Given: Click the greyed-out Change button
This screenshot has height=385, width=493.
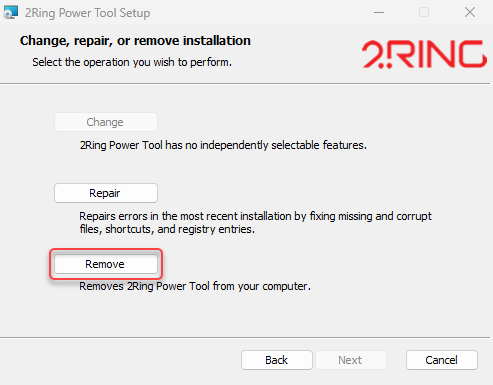Looking at the screenshot, I should pyautogui.click(x=106, y=122).
